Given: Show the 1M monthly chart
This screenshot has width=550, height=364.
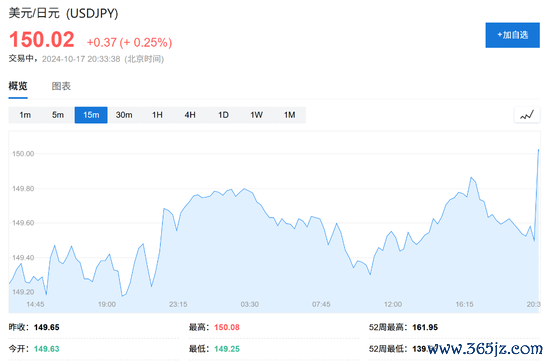Looking at the screenshot, I should tap(289, 115).
